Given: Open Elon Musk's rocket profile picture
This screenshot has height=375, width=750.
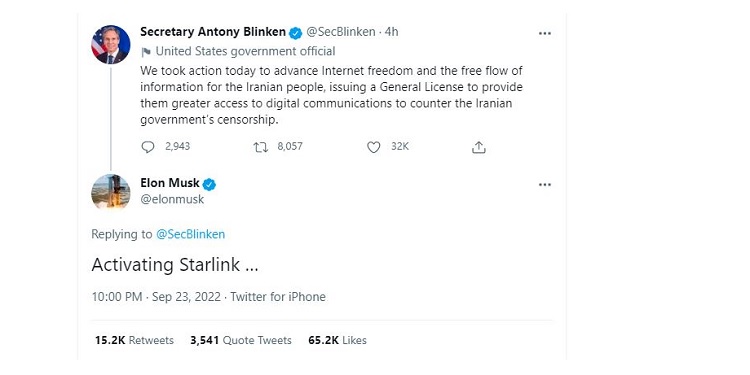Looking at the screenshot, I should point(110,192).
